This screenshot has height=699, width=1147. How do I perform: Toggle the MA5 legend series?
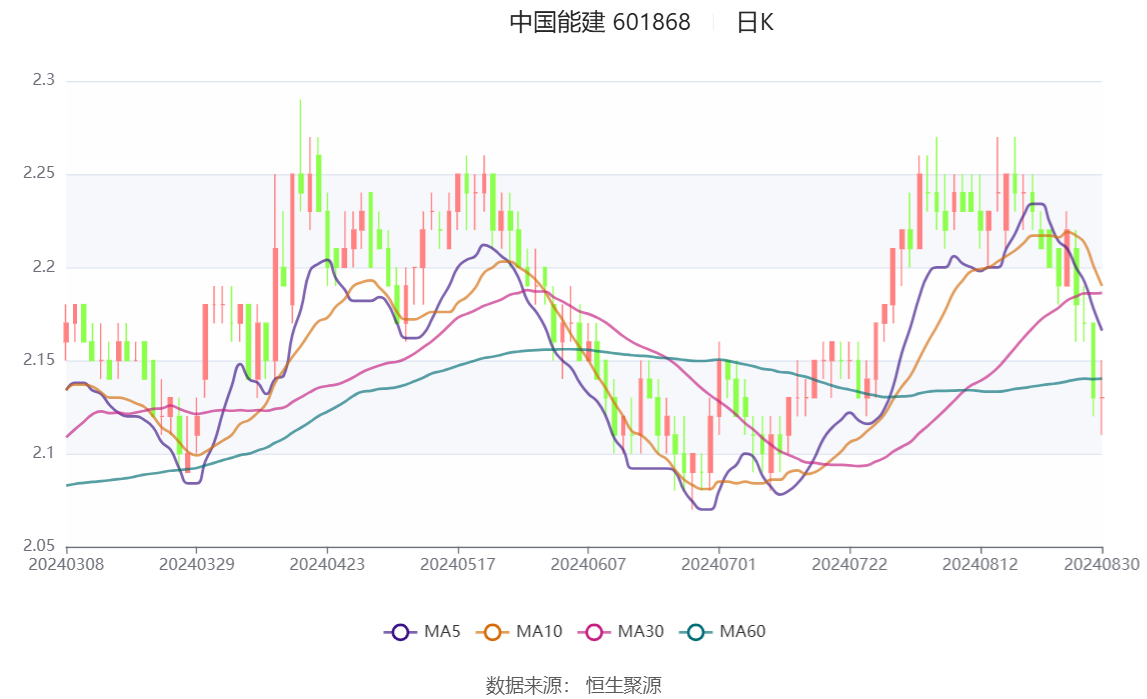422,632
